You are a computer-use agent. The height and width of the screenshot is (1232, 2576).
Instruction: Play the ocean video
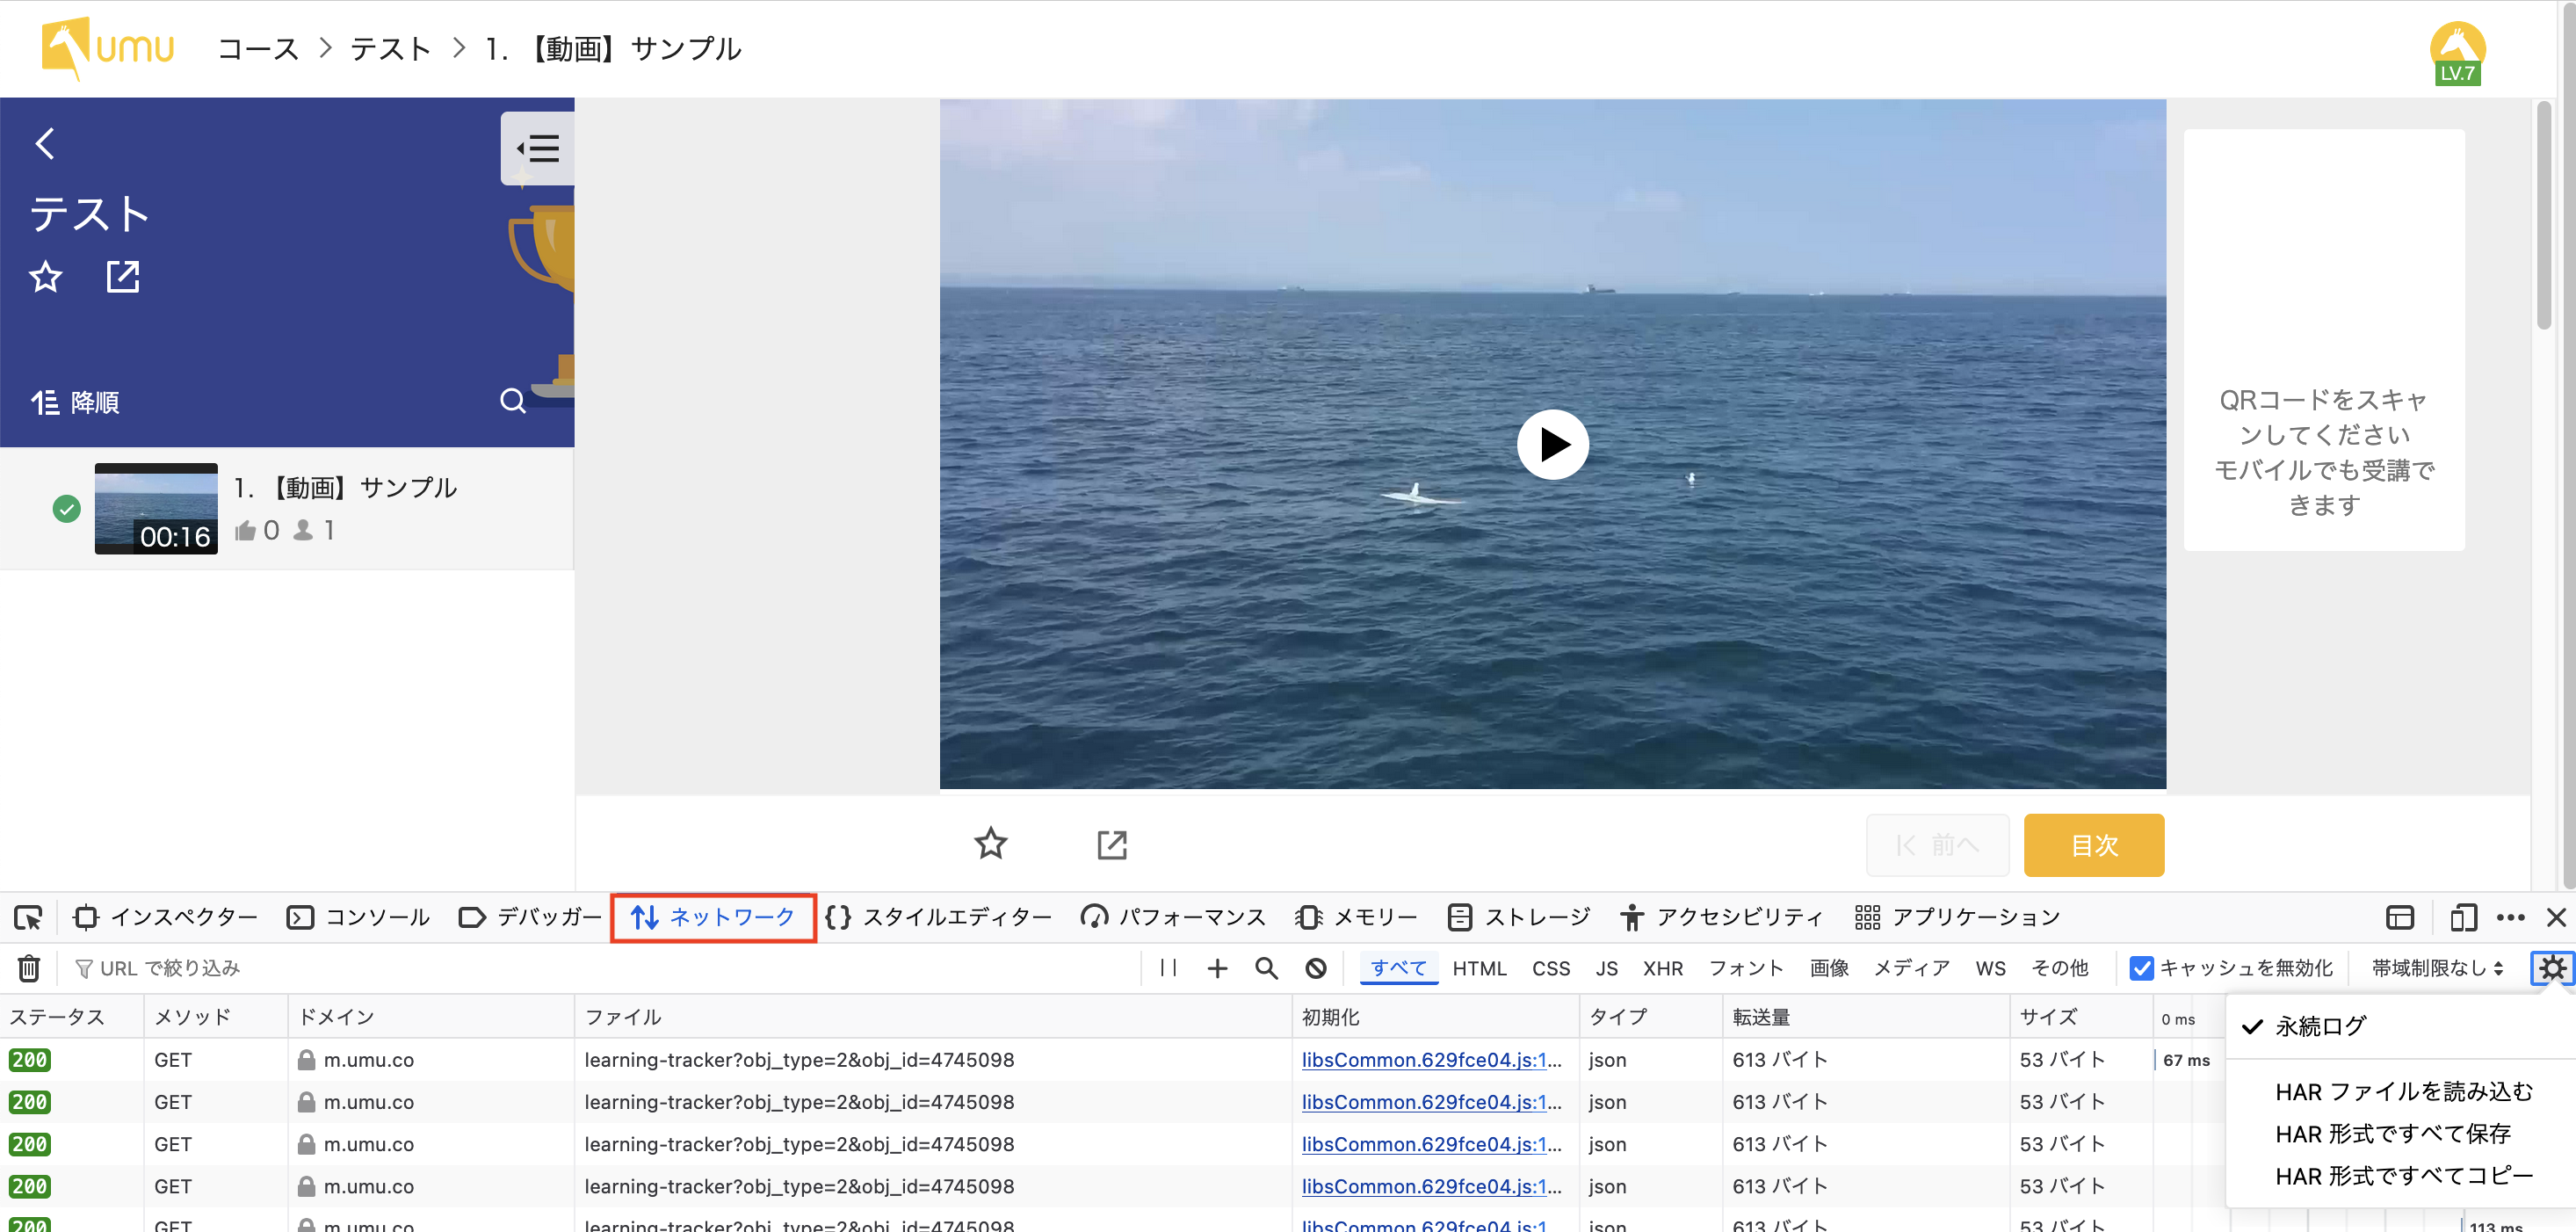tap(1552, 444)
